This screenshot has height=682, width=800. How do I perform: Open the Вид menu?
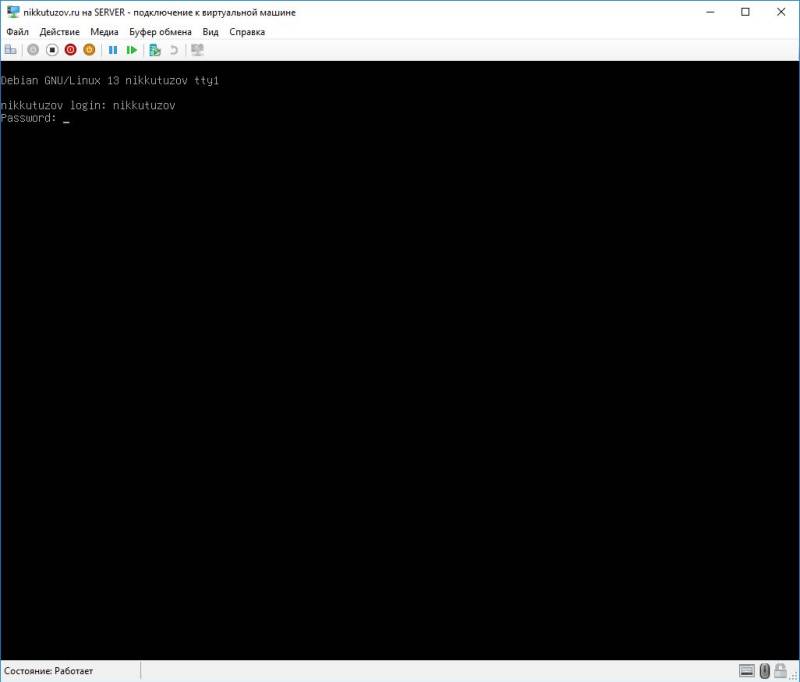210,31
